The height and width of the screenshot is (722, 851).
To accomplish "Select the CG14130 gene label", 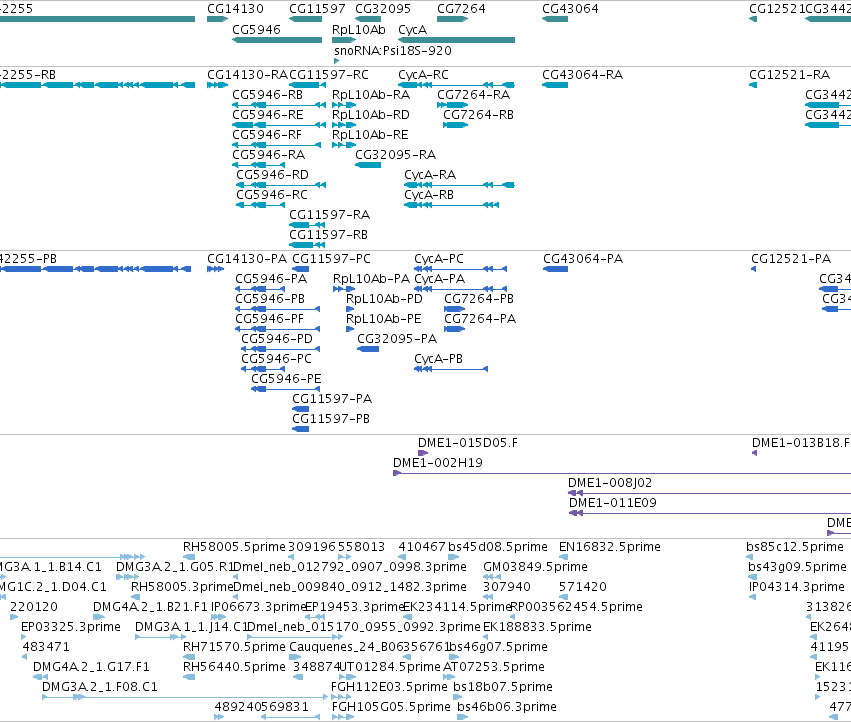I will 235,9.
